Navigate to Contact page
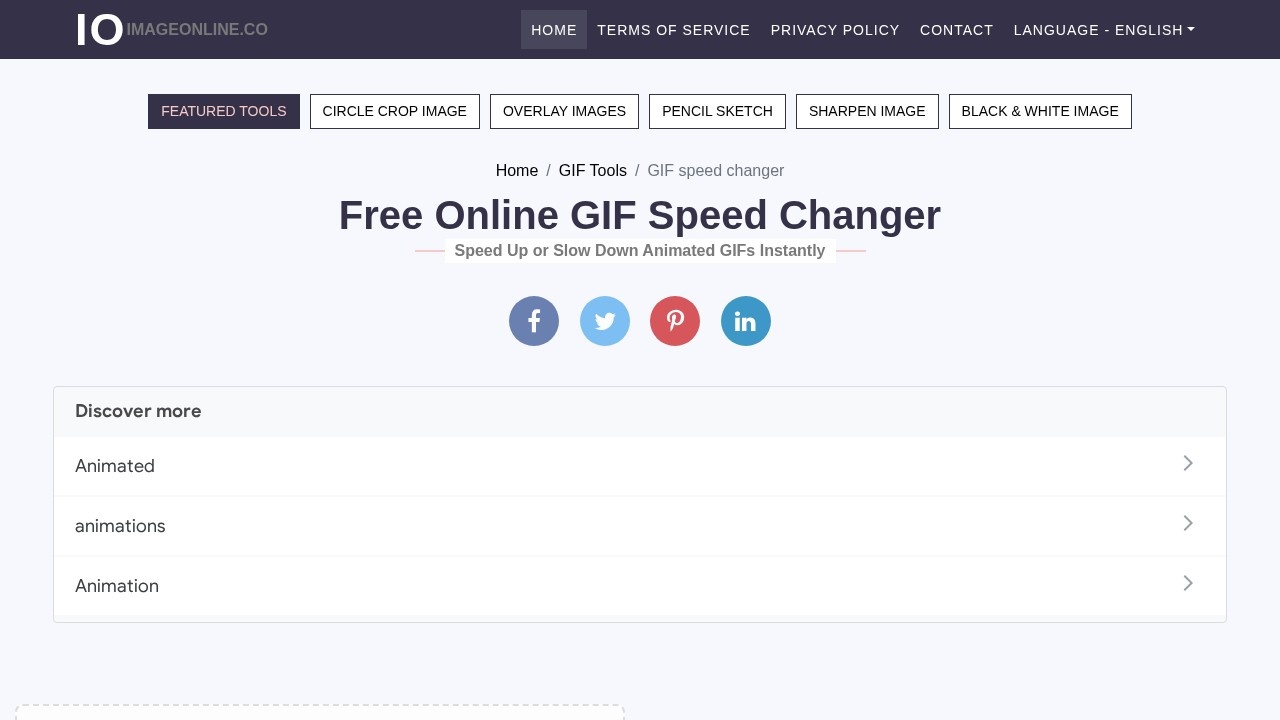 click(x=956, y=30)
